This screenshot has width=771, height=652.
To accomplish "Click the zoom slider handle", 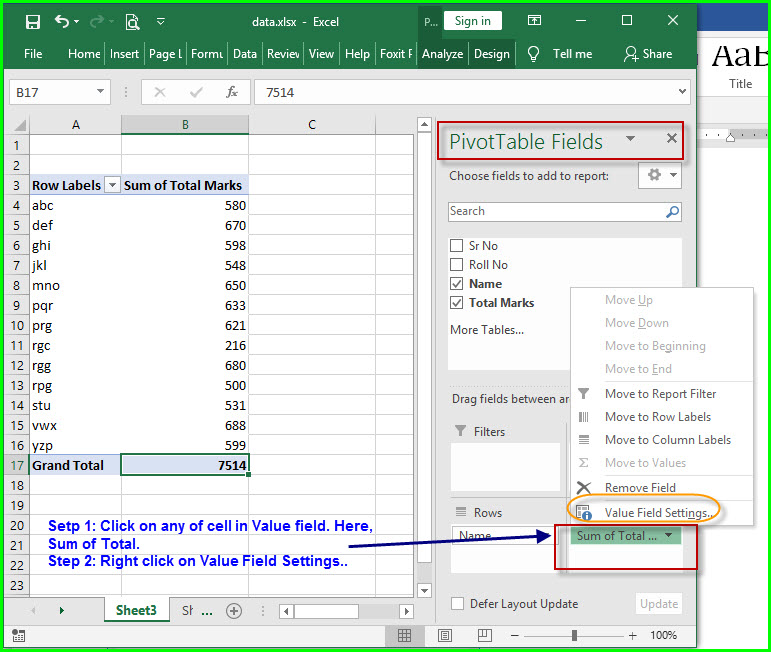I will 574,636.
